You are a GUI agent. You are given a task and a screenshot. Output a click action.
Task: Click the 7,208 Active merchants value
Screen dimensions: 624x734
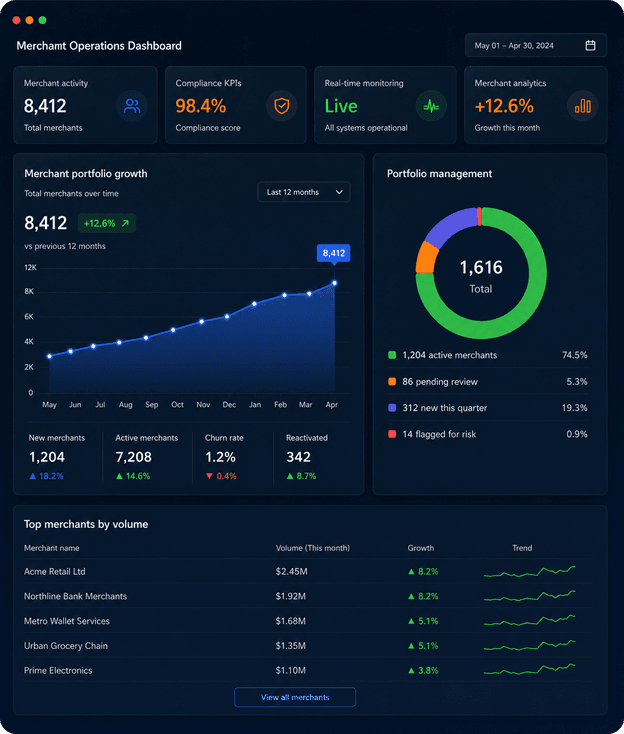(x=133, y=457)
